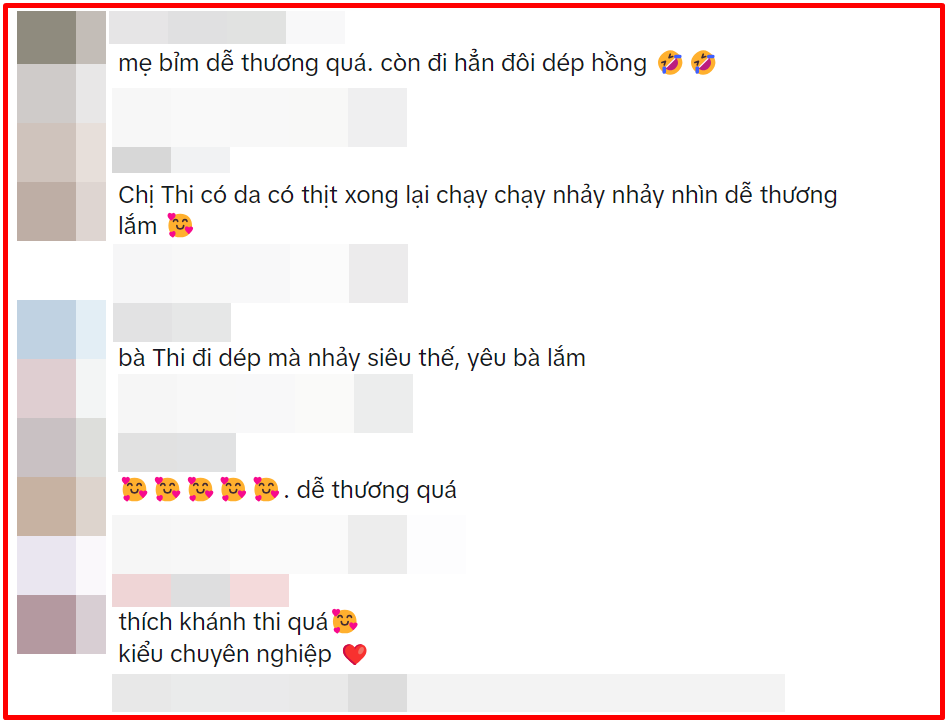Open the avatar beside "kiểu chuyên nghiệp" comment
The image size is (948, 723).
point(62,624)
